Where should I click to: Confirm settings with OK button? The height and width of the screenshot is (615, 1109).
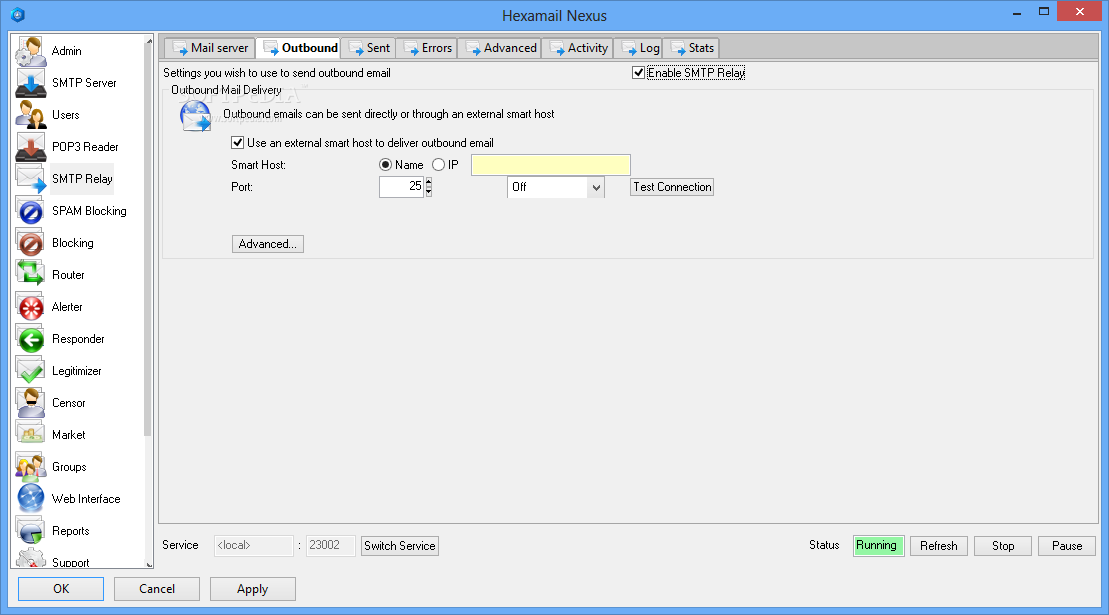click(x=61, y=589)
